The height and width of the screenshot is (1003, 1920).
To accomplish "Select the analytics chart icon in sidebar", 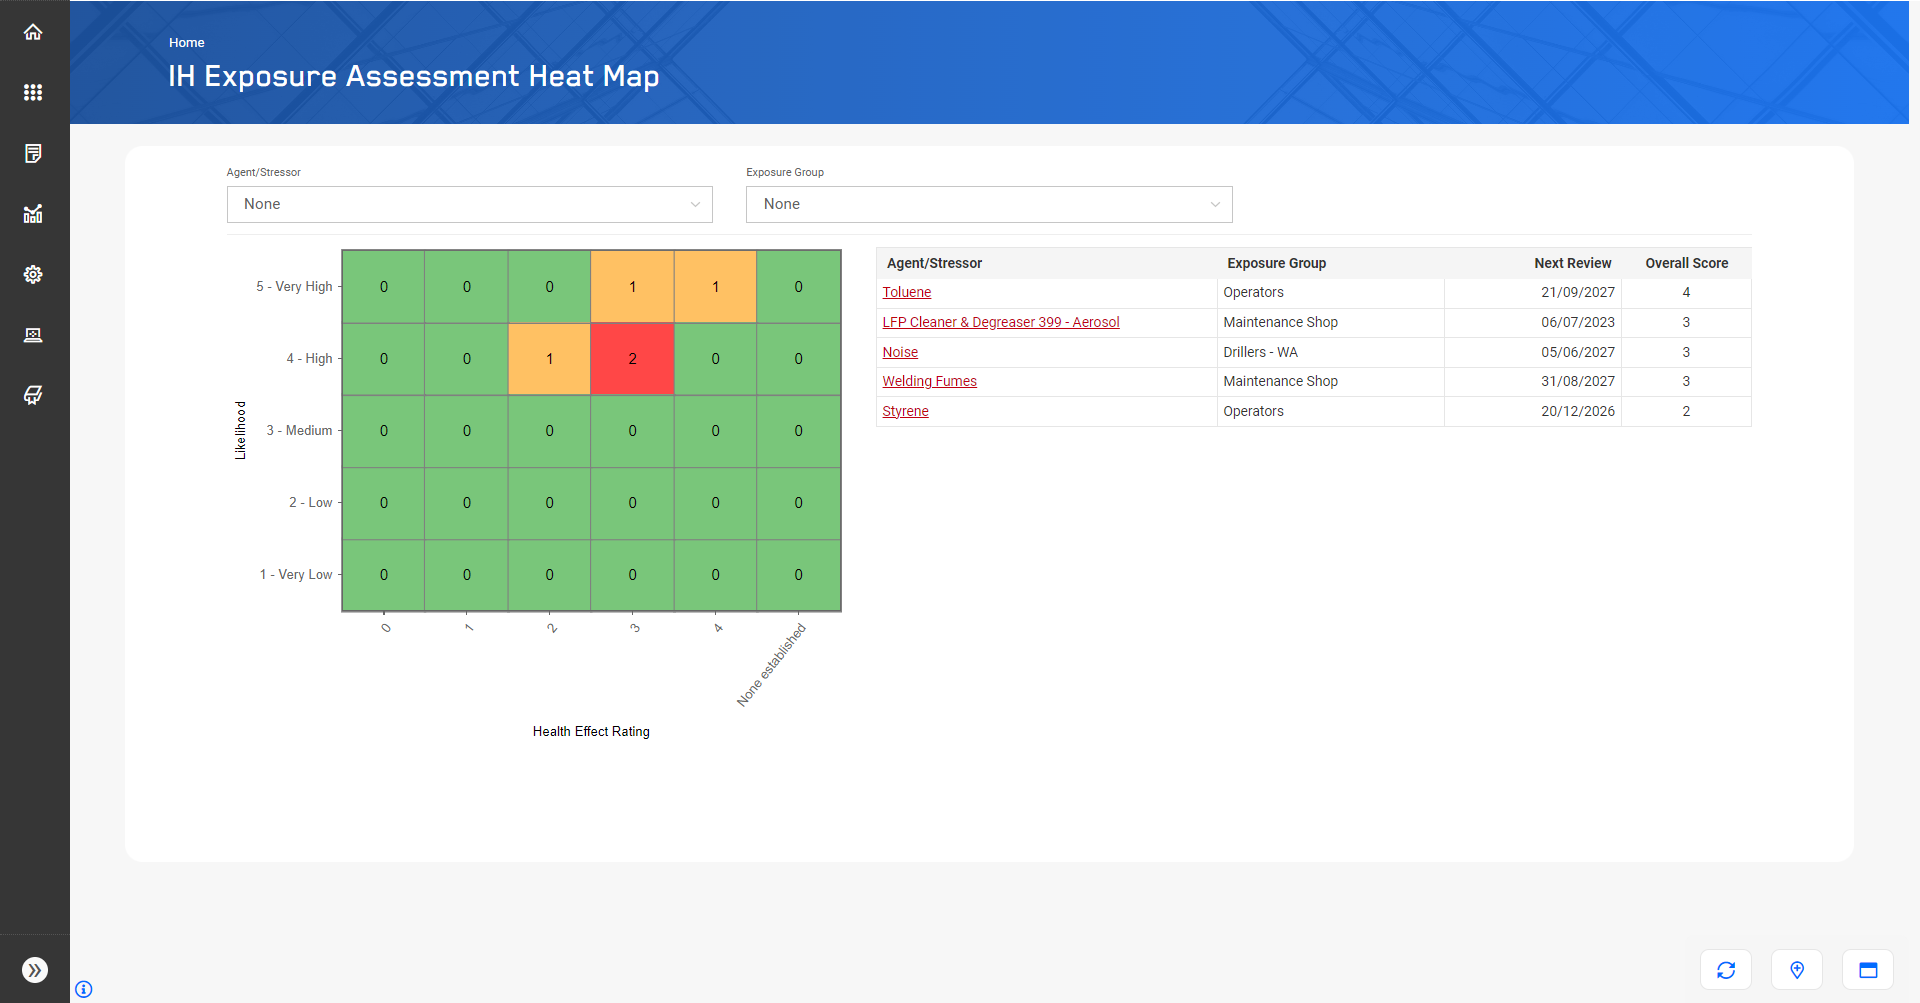I will 33,213.
